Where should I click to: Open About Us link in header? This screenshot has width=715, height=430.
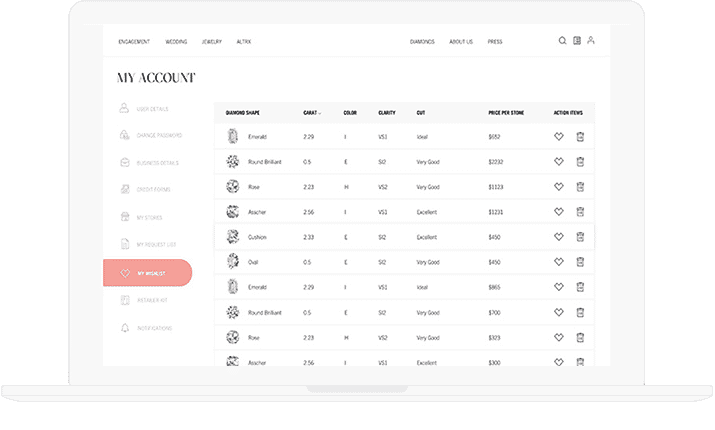point(461,42)
